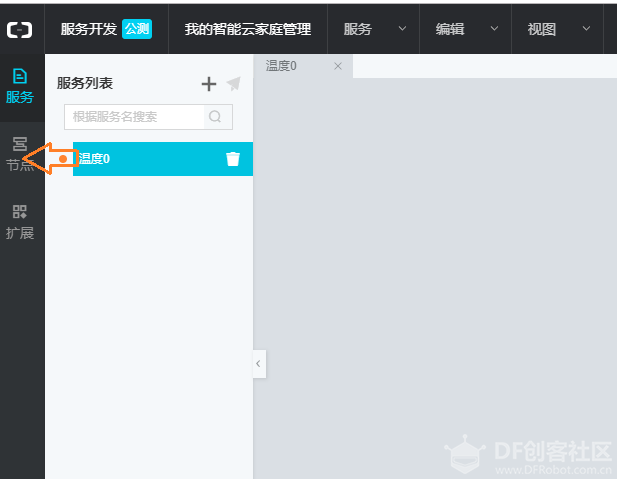Screen dimensions: 617x479
Task: Click the 公测 beta badge
Action: click(x=137, y=29)
